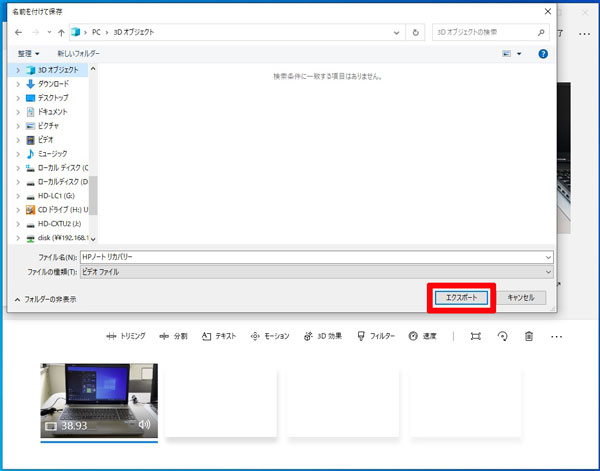
Task: Click テキスト tool in video editor
Action: (x=219, y=336)
